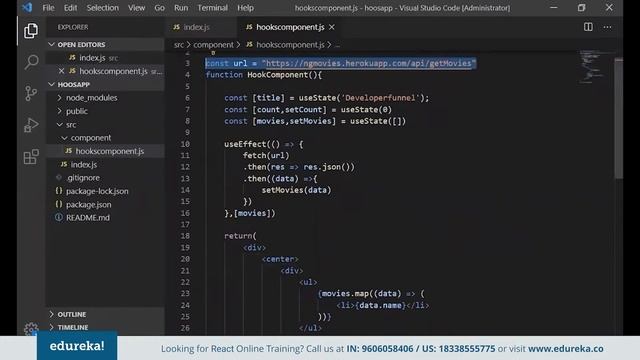Expand the public folder
Viewport: 640px width, 360px height.
click(60, 111)
